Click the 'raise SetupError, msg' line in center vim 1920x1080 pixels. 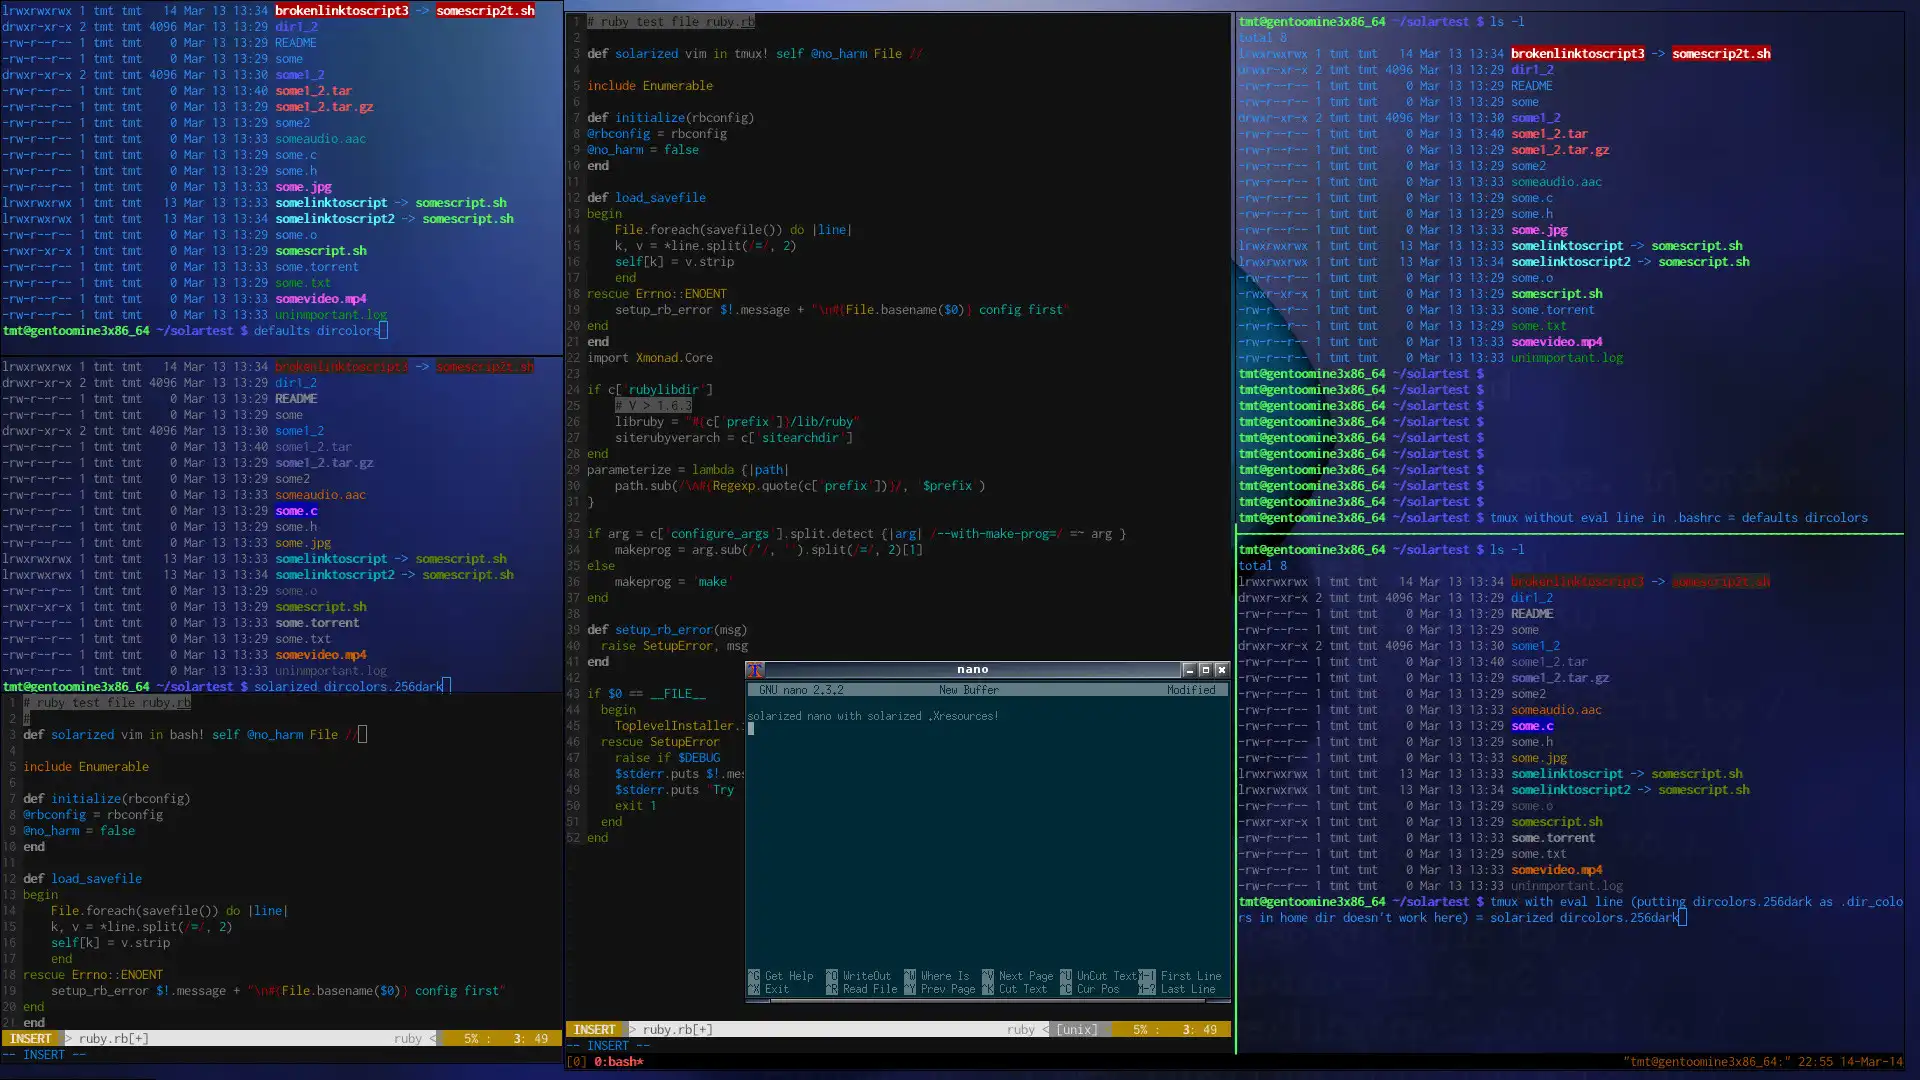pos(674,646)
